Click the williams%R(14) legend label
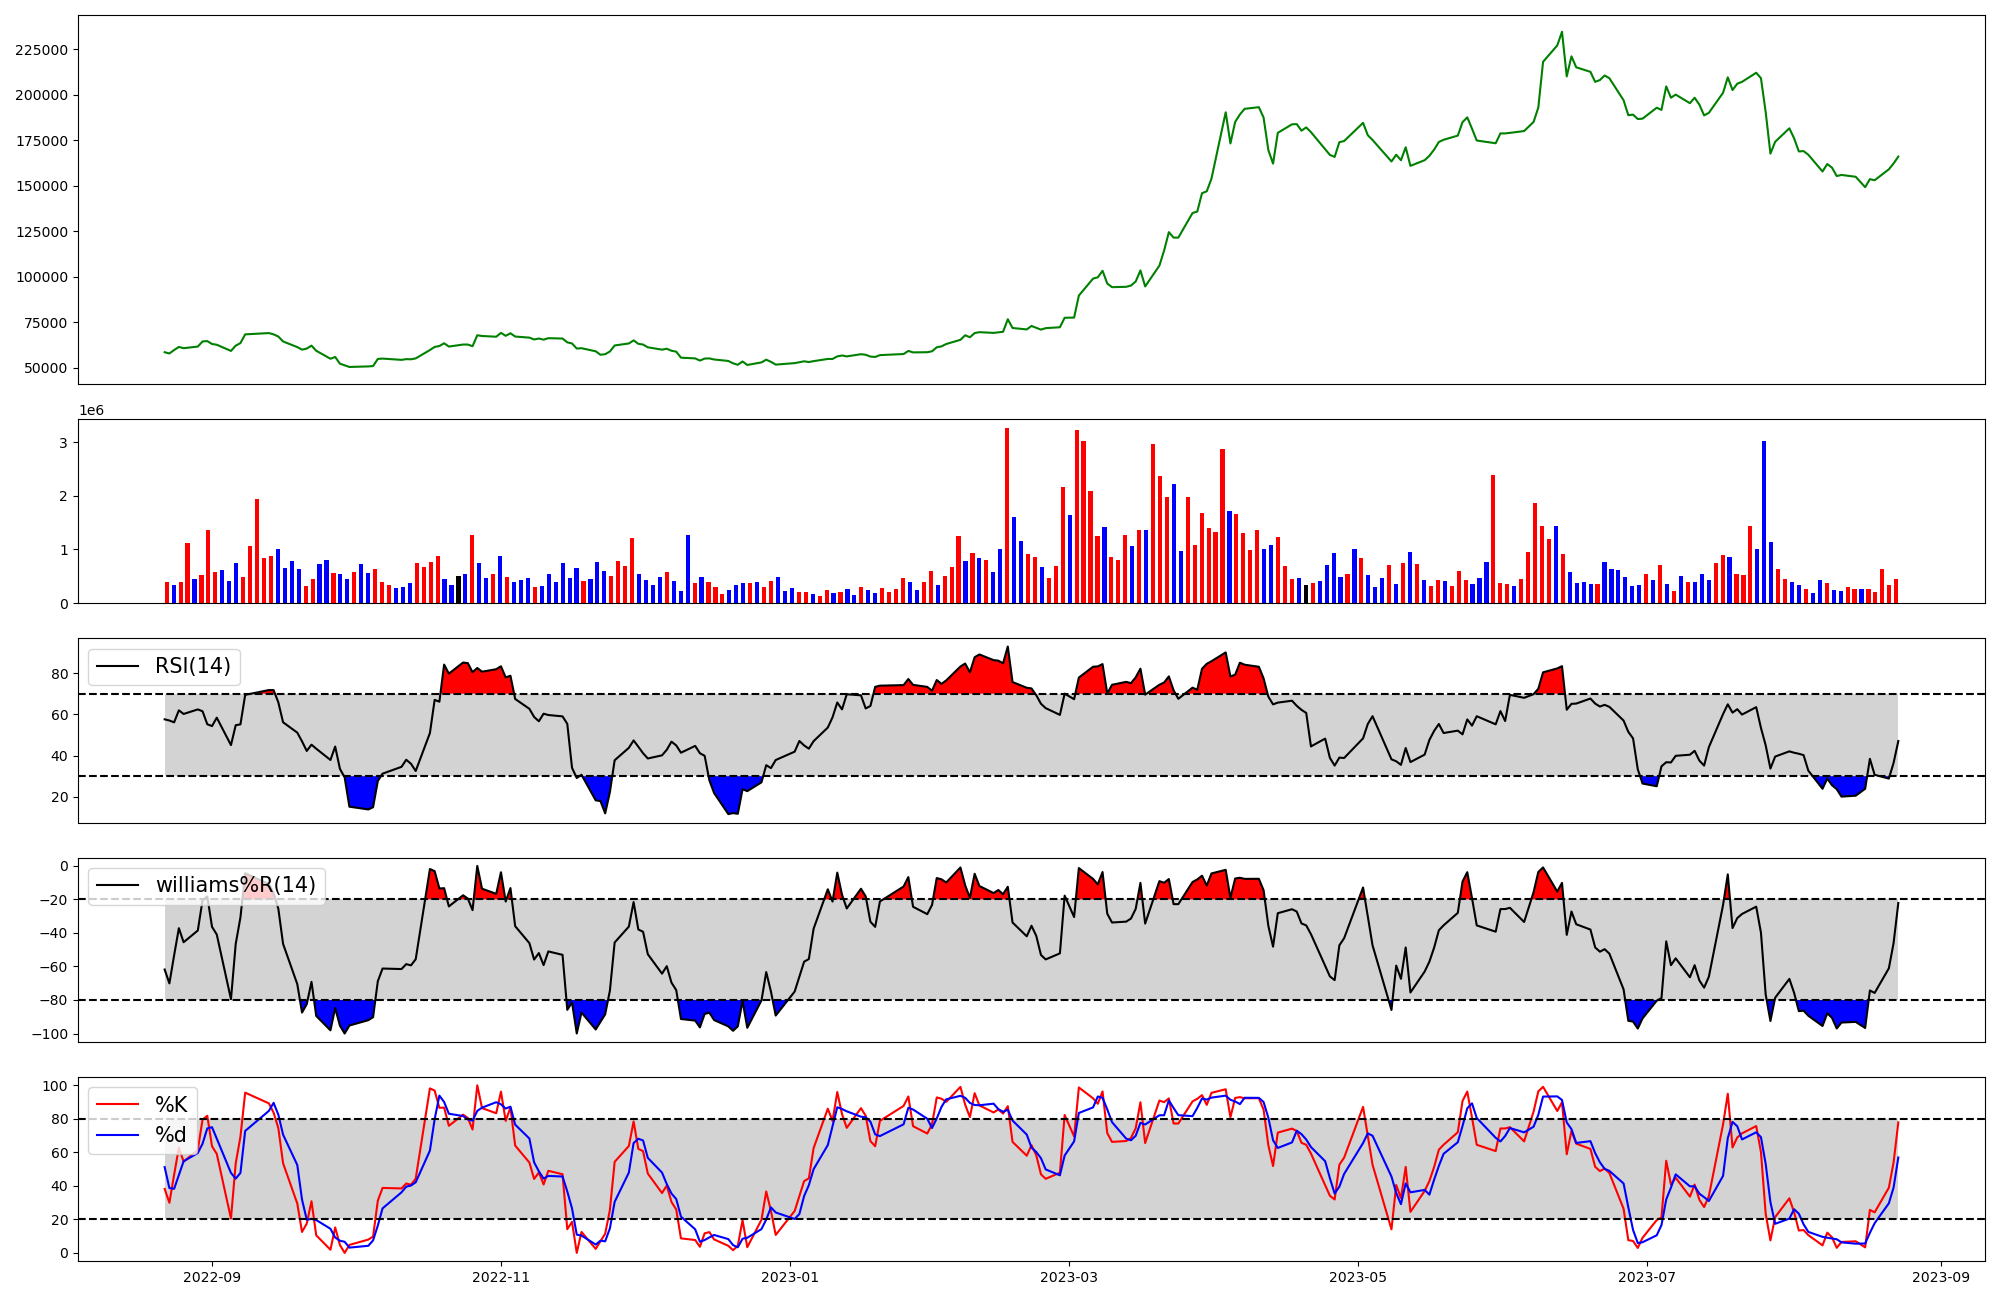This screenshot has height=1300, width=2000. click(235, 885)
